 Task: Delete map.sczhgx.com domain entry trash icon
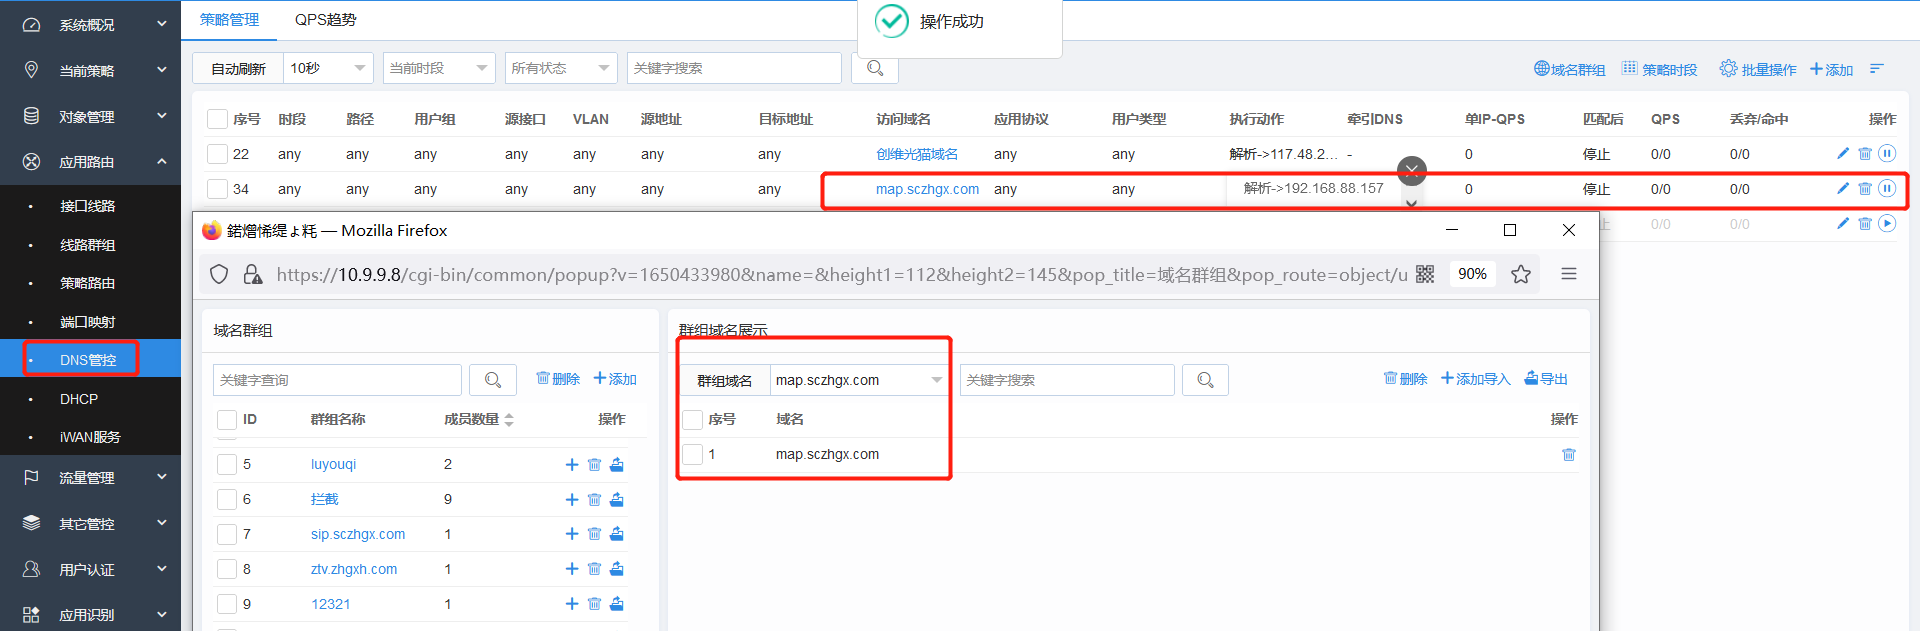point(1569,454)
